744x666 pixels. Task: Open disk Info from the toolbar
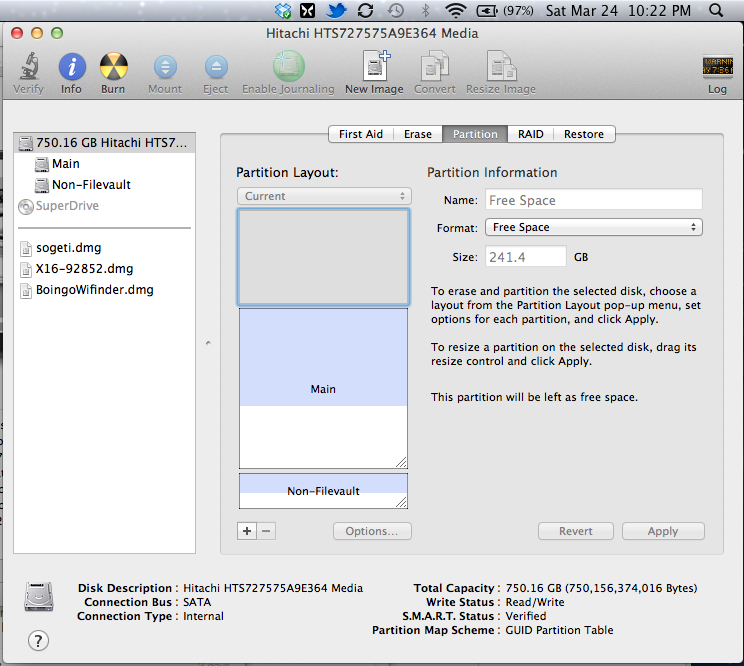(x=72, y=66)
